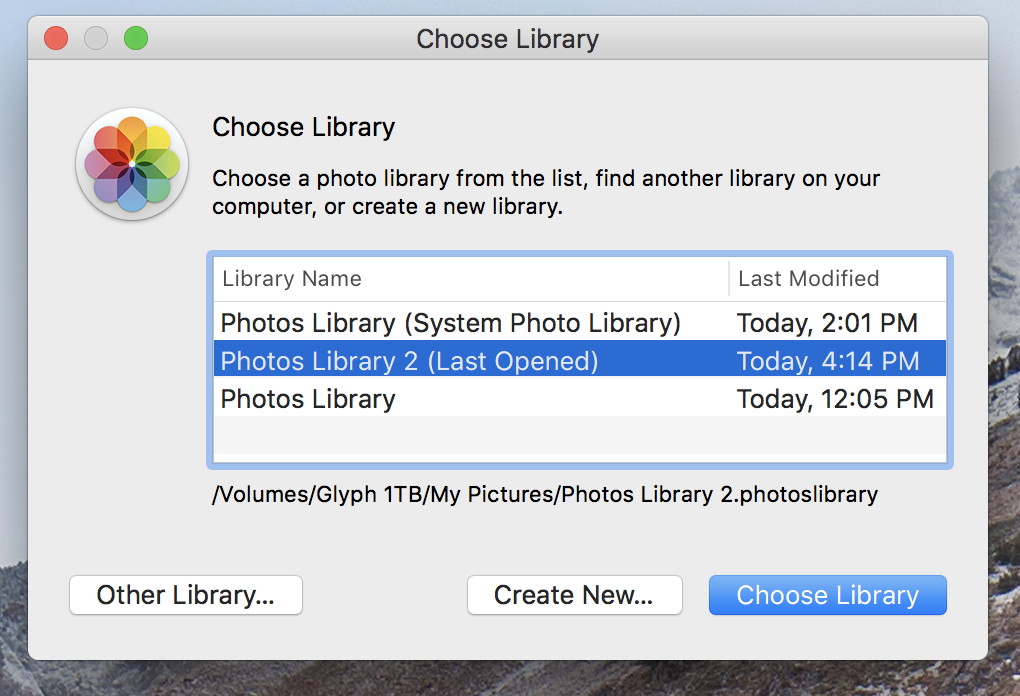Select the Photos Library 2 (Last Opened) row
Image resolution: width=1020 pixels, height=696 pixels.
click(580, 360)
